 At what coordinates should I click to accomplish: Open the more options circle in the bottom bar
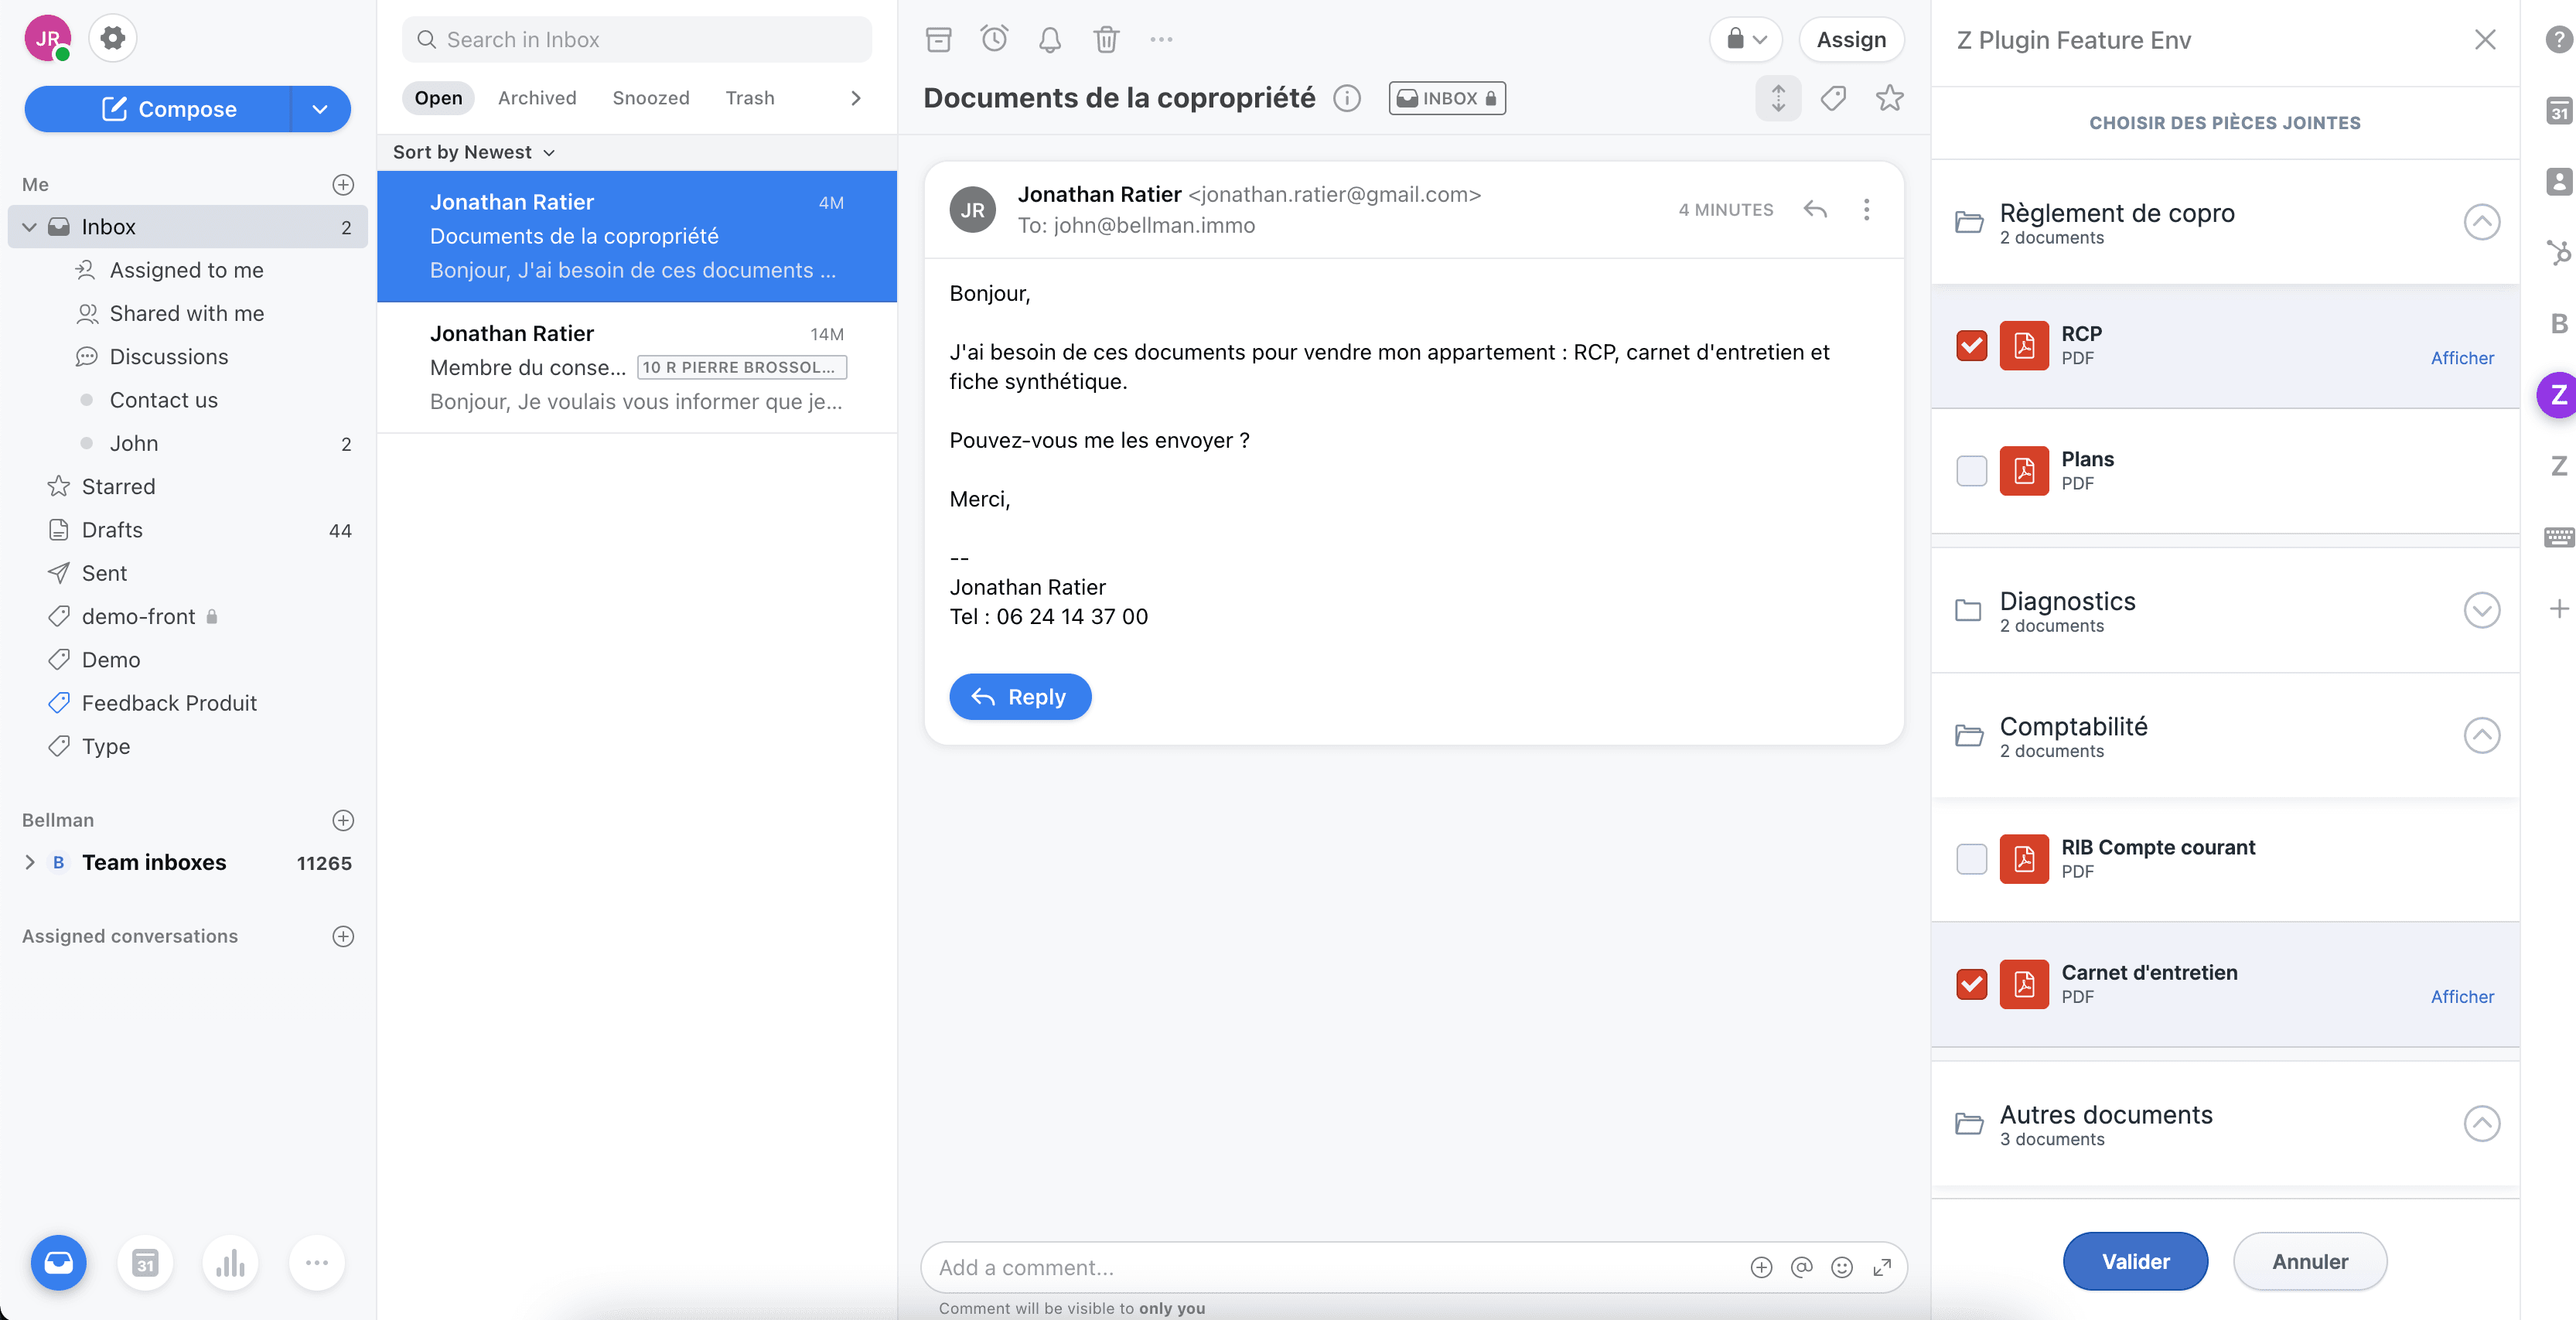point(317,1262)
